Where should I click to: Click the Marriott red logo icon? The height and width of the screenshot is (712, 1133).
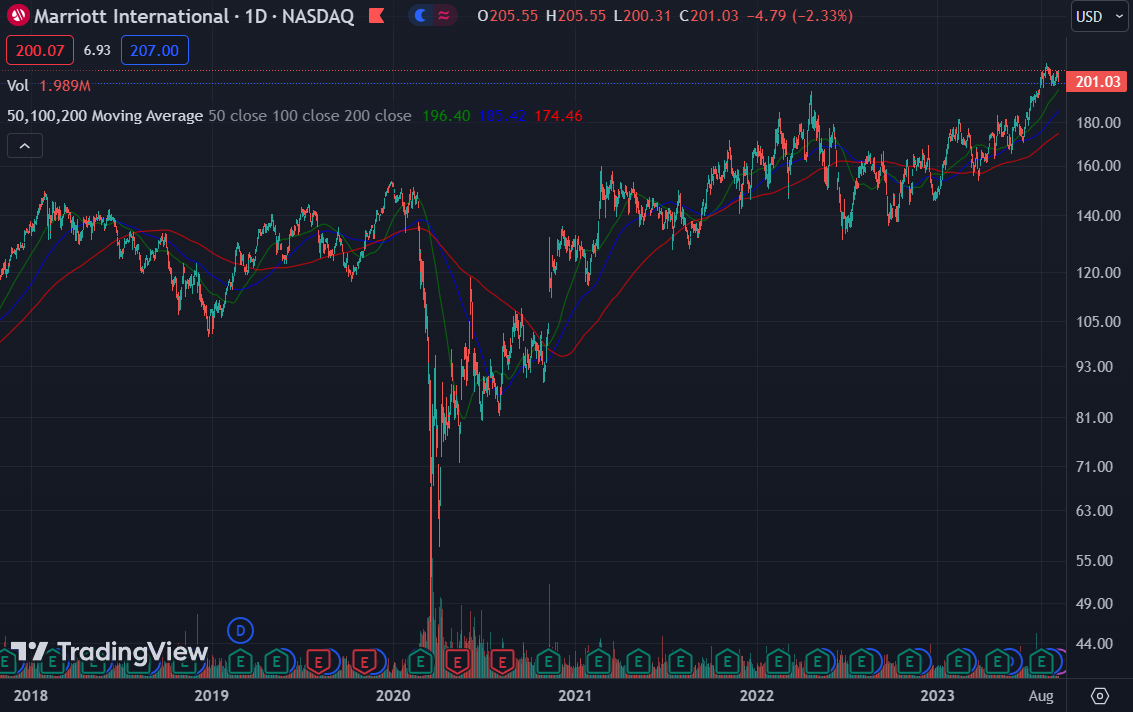18,15
